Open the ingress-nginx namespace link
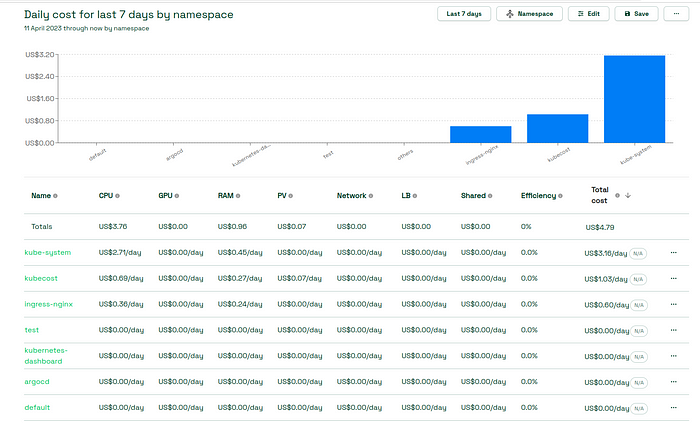 pos(49,304)
